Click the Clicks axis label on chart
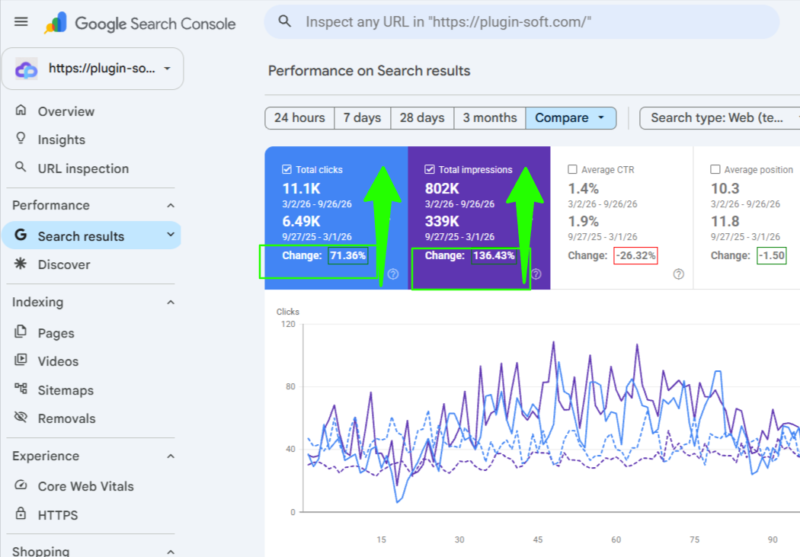This screenshot has width=800, height=557. pyautogui.click(x=288, y=312)
